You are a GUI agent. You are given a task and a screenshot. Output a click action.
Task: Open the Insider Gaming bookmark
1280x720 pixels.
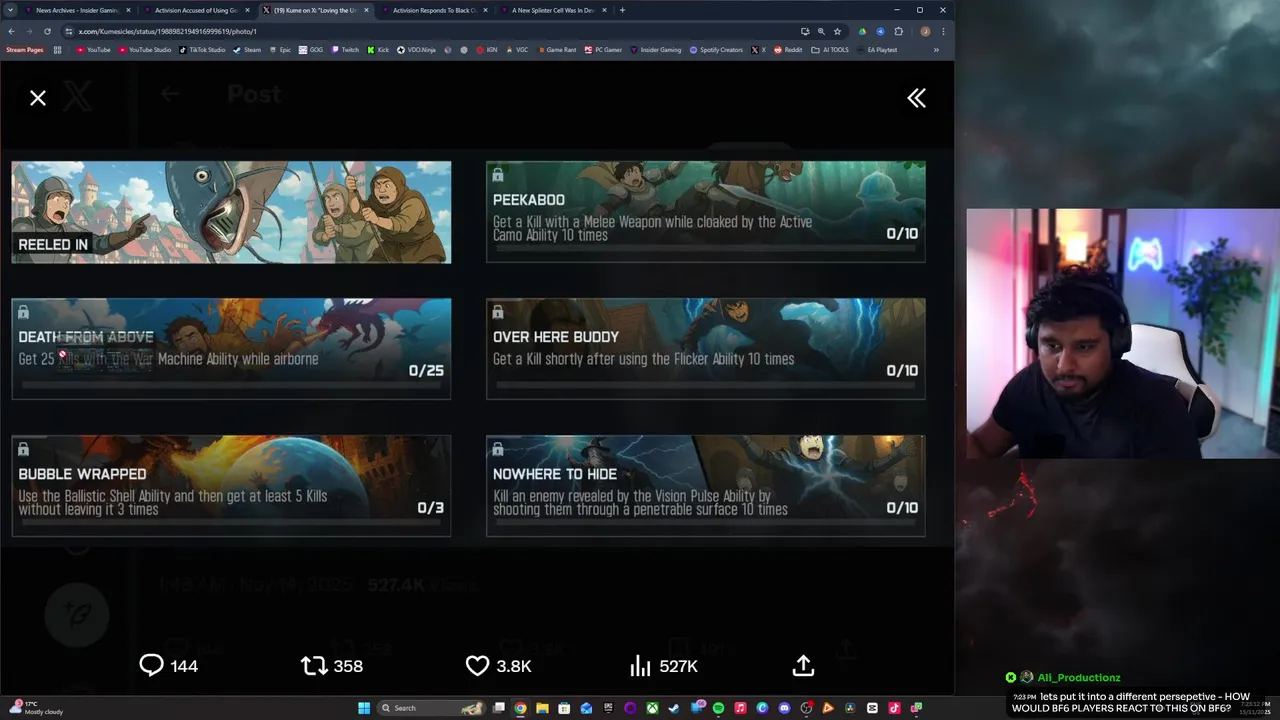pyautogui.click(x=655, y=49)
